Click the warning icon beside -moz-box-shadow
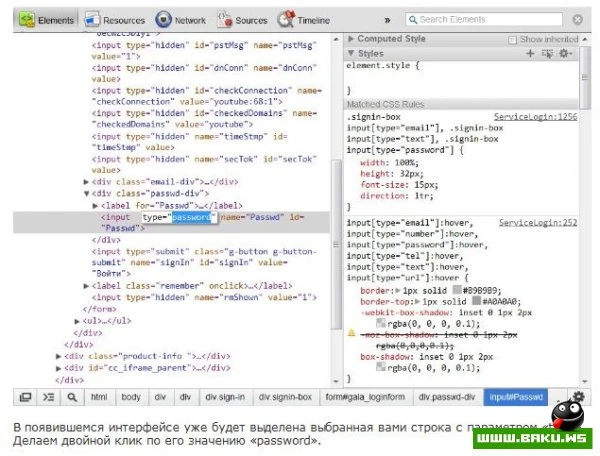This screenshot has height=456, width=600. tap(352, 333)
